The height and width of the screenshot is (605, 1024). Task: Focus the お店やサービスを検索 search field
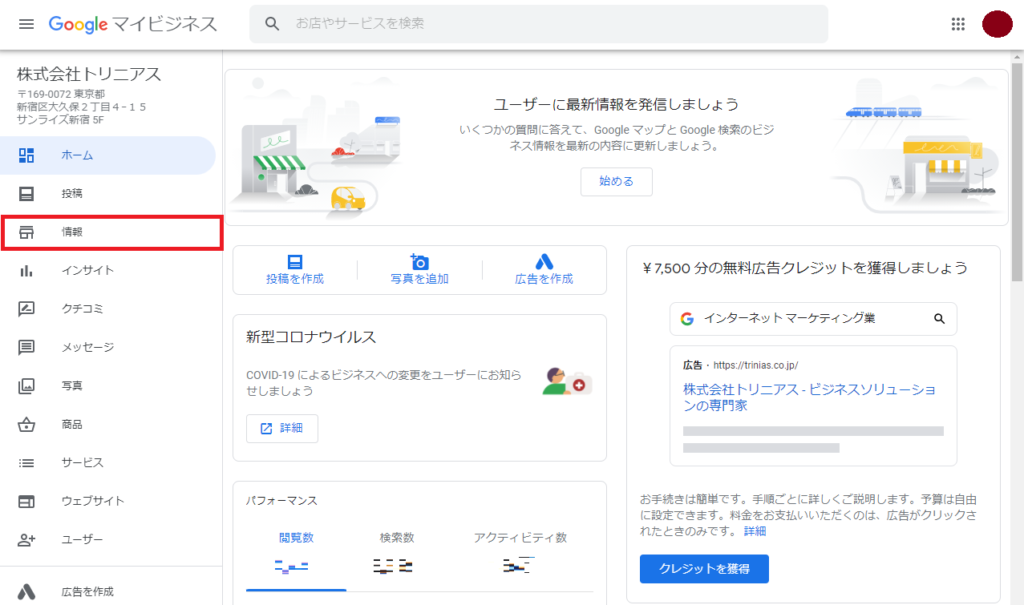click(538, 24)
